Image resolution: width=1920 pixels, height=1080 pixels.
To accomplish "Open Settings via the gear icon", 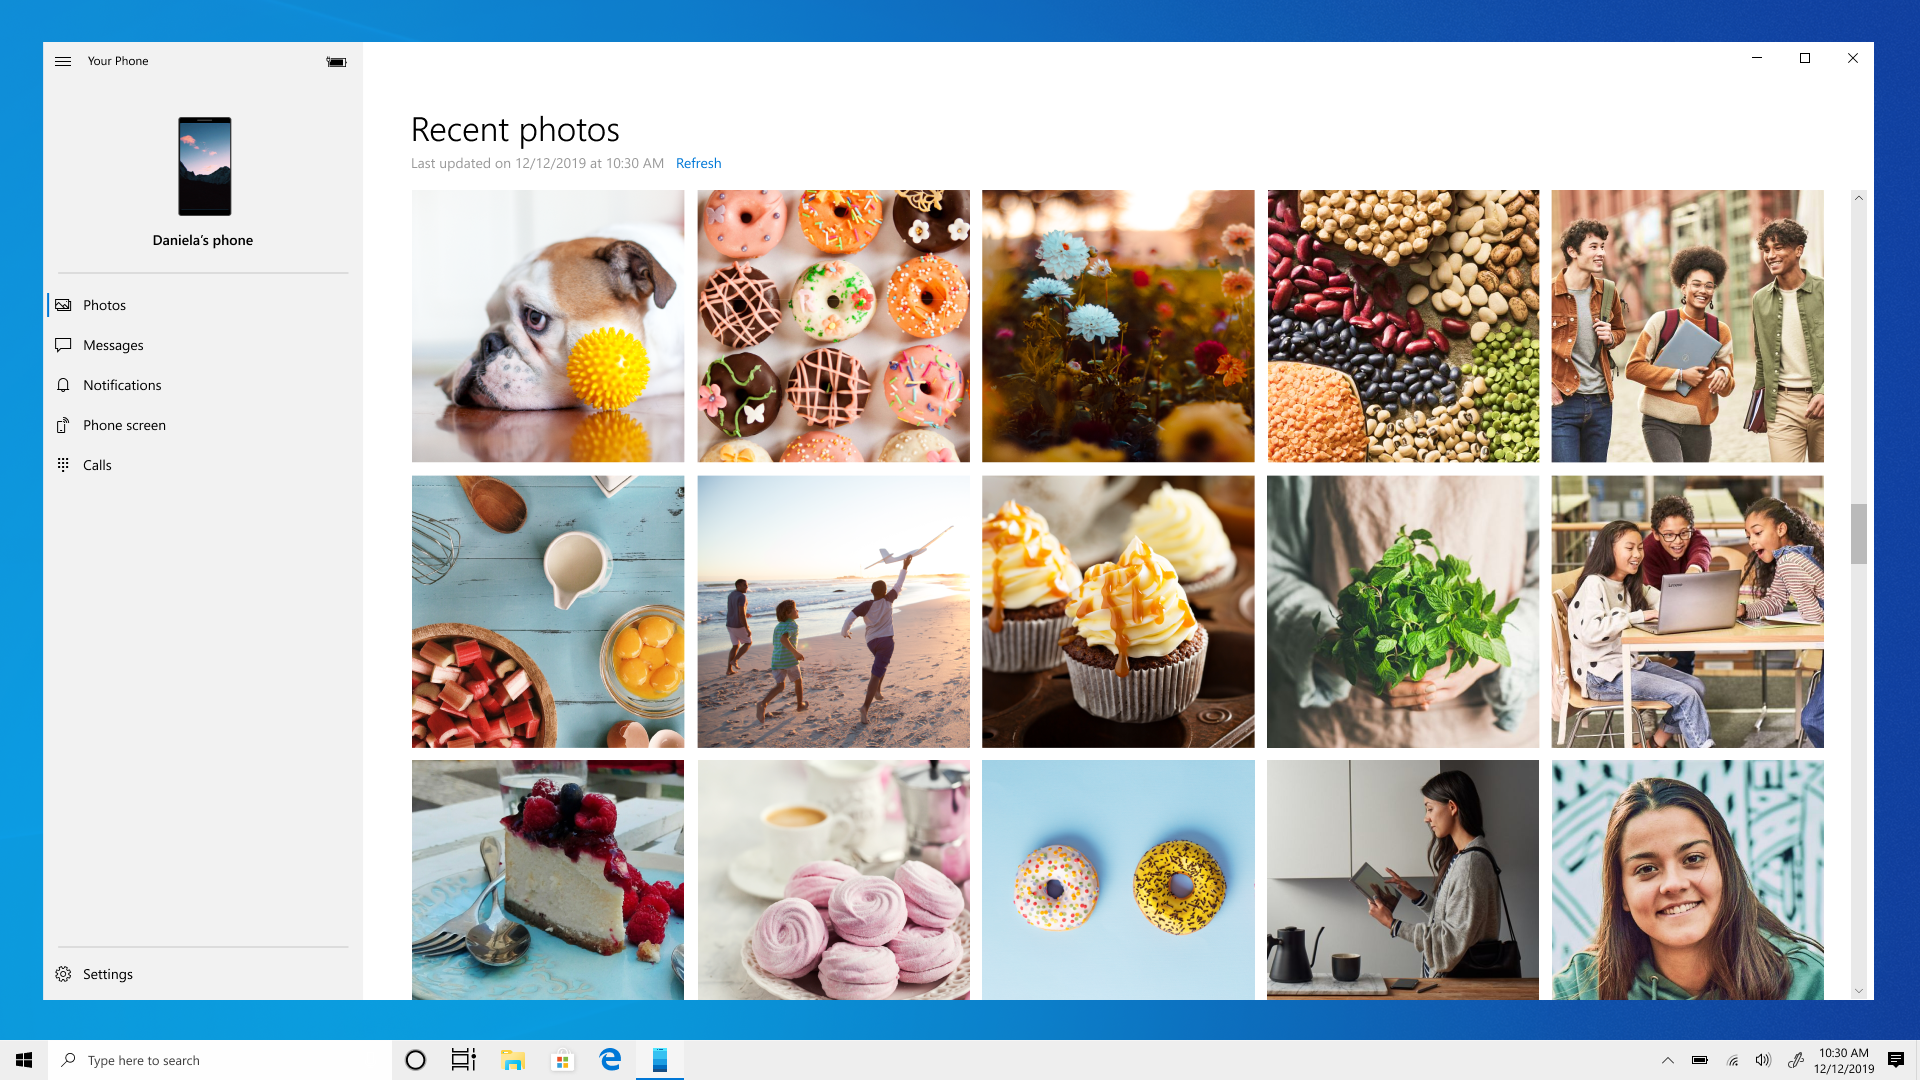I will click(63, 973).
